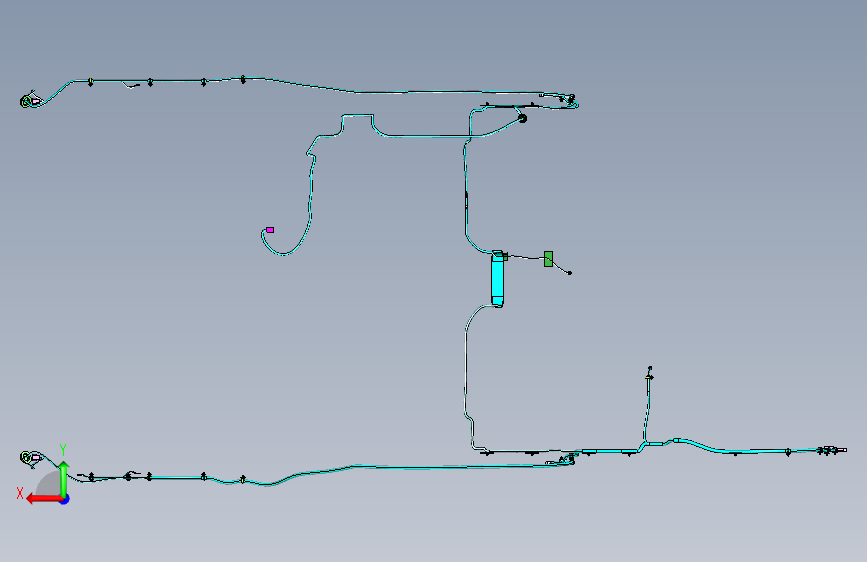The height and width of the screenshot is (562, 867).
Task: Click the green 'Y' axis label
Action: pos(63,450)
